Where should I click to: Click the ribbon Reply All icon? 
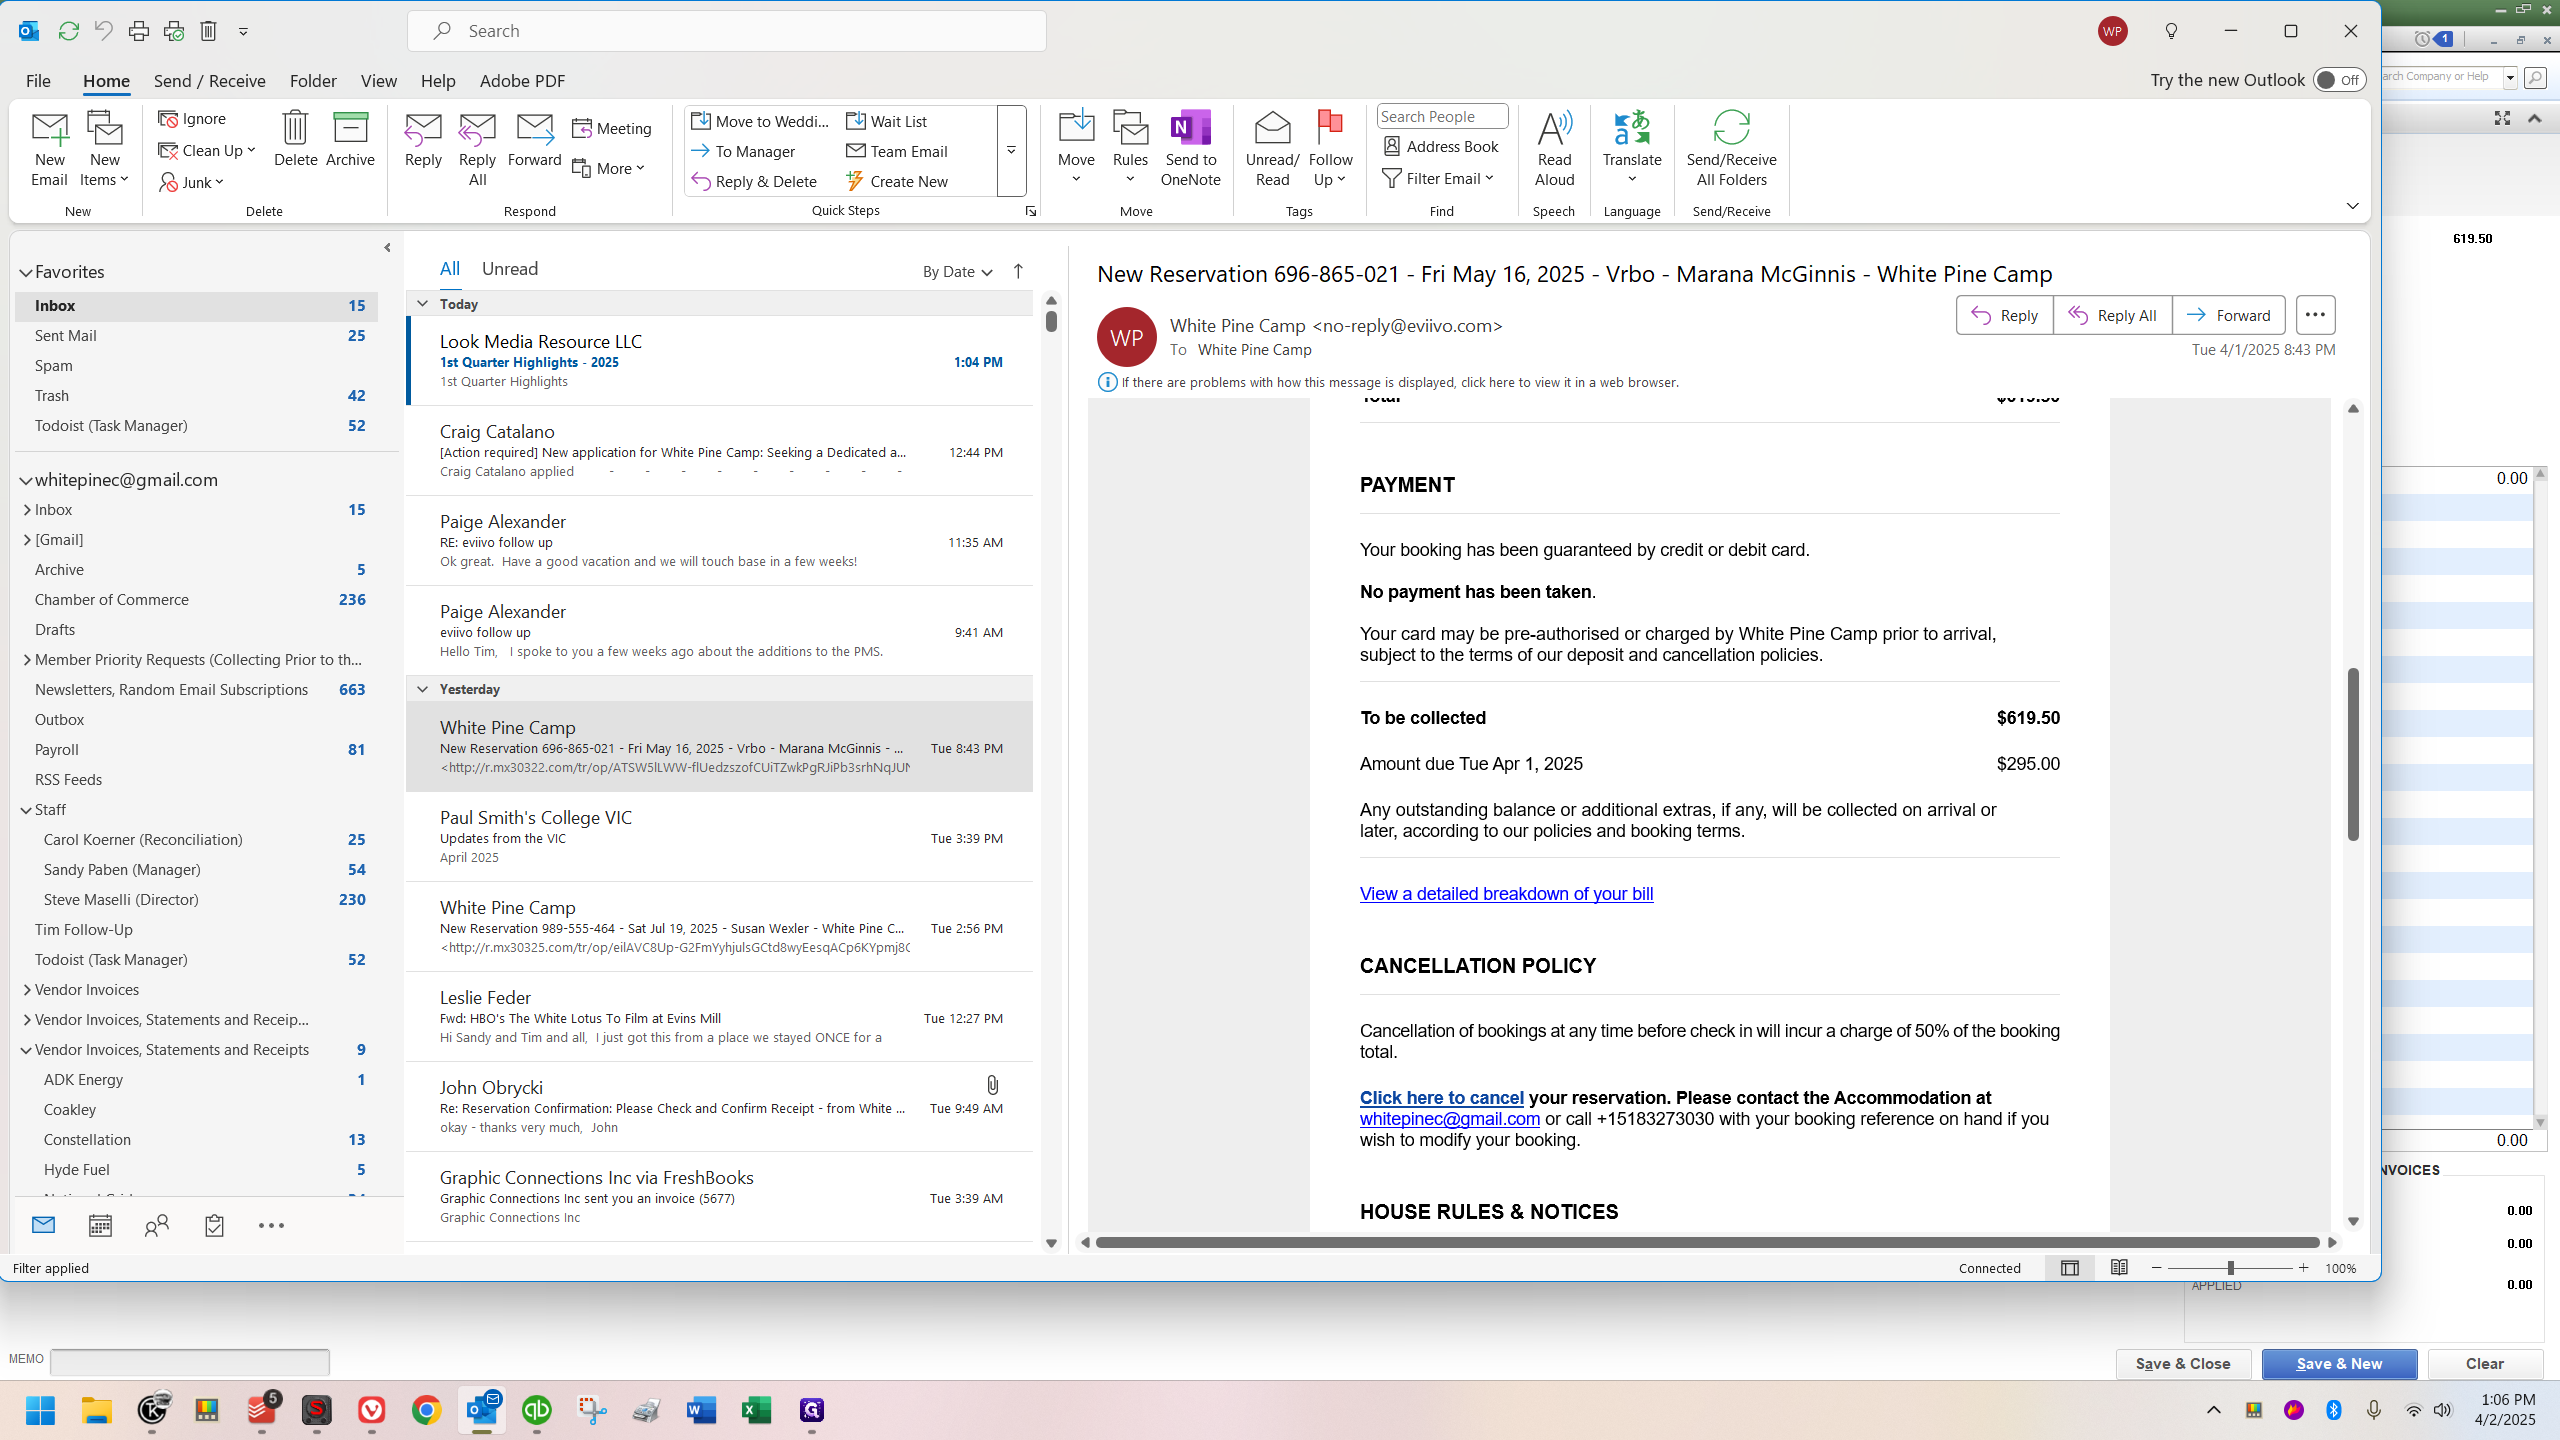(x=477, y=149)
